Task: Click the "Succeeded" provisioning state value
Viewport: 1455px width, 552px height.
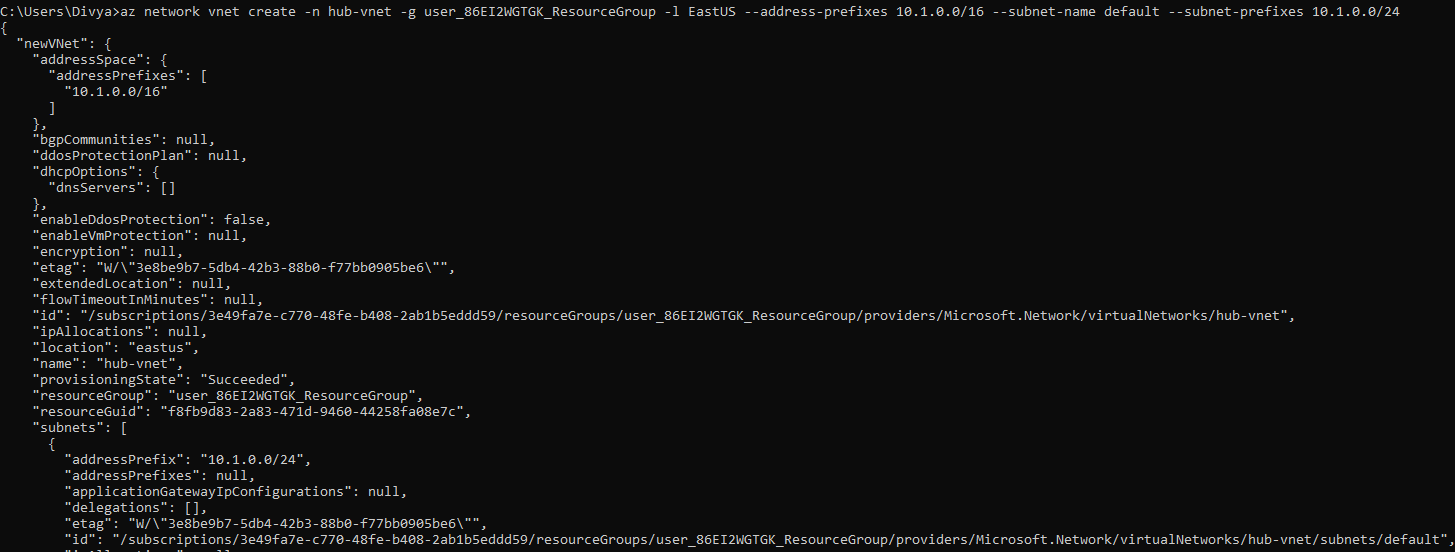Action: pyautogui.click(x=249, y=379)
